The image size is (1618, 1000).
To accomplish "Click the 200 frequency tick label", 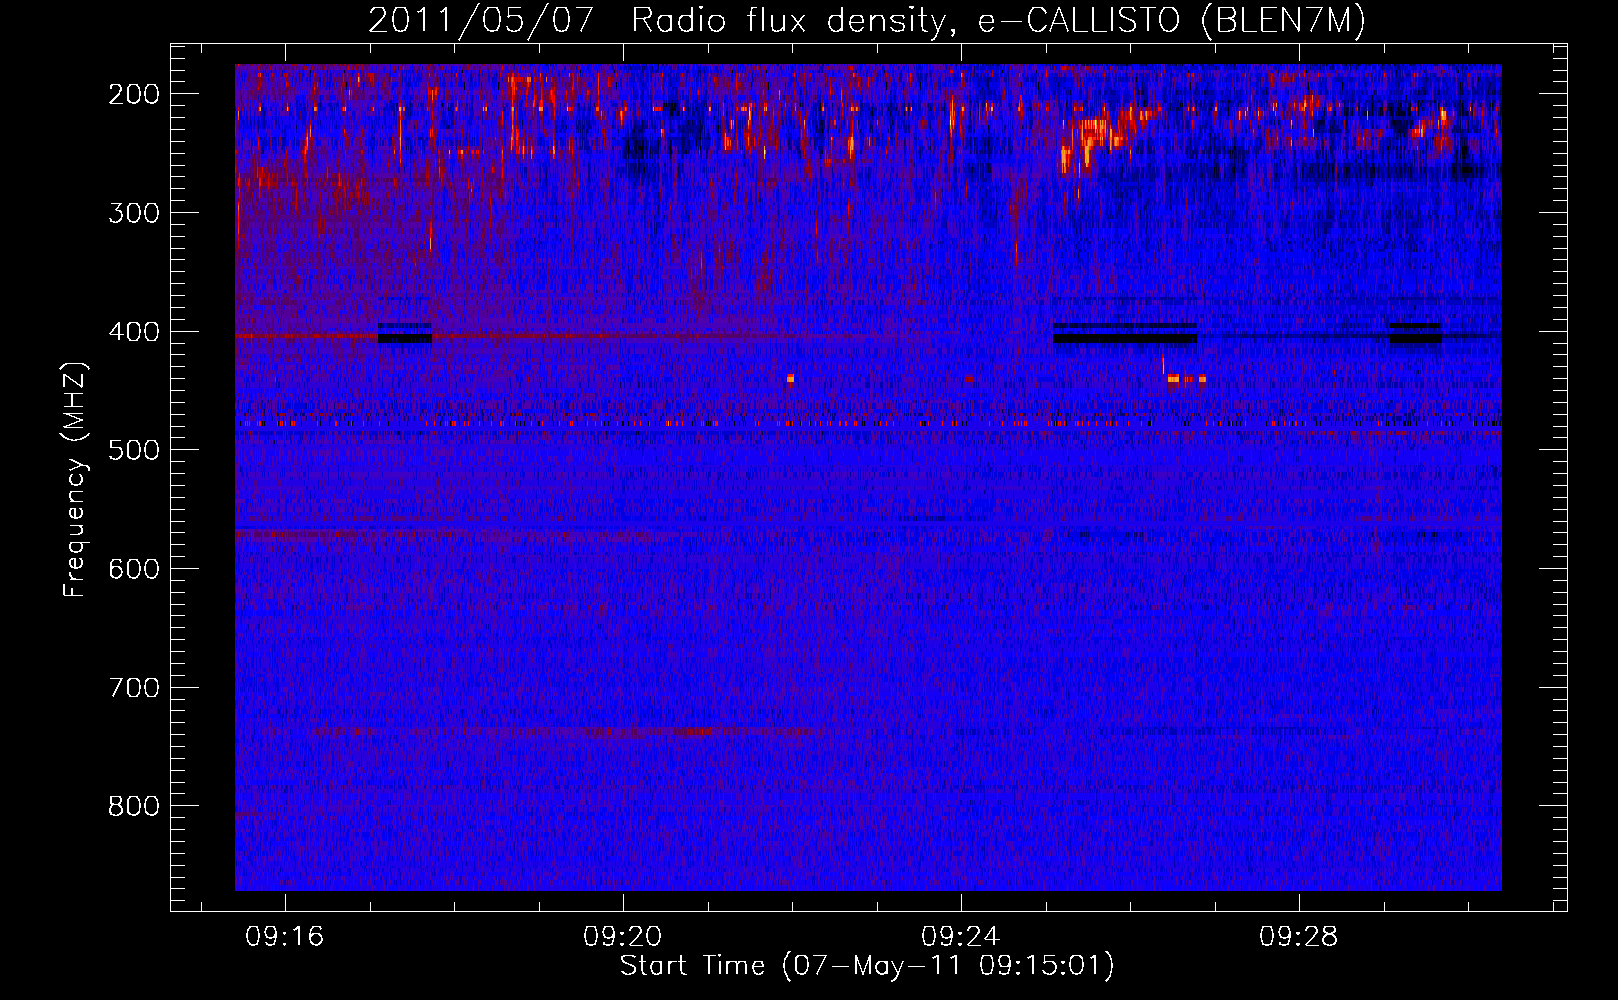I will coord(134,94).
